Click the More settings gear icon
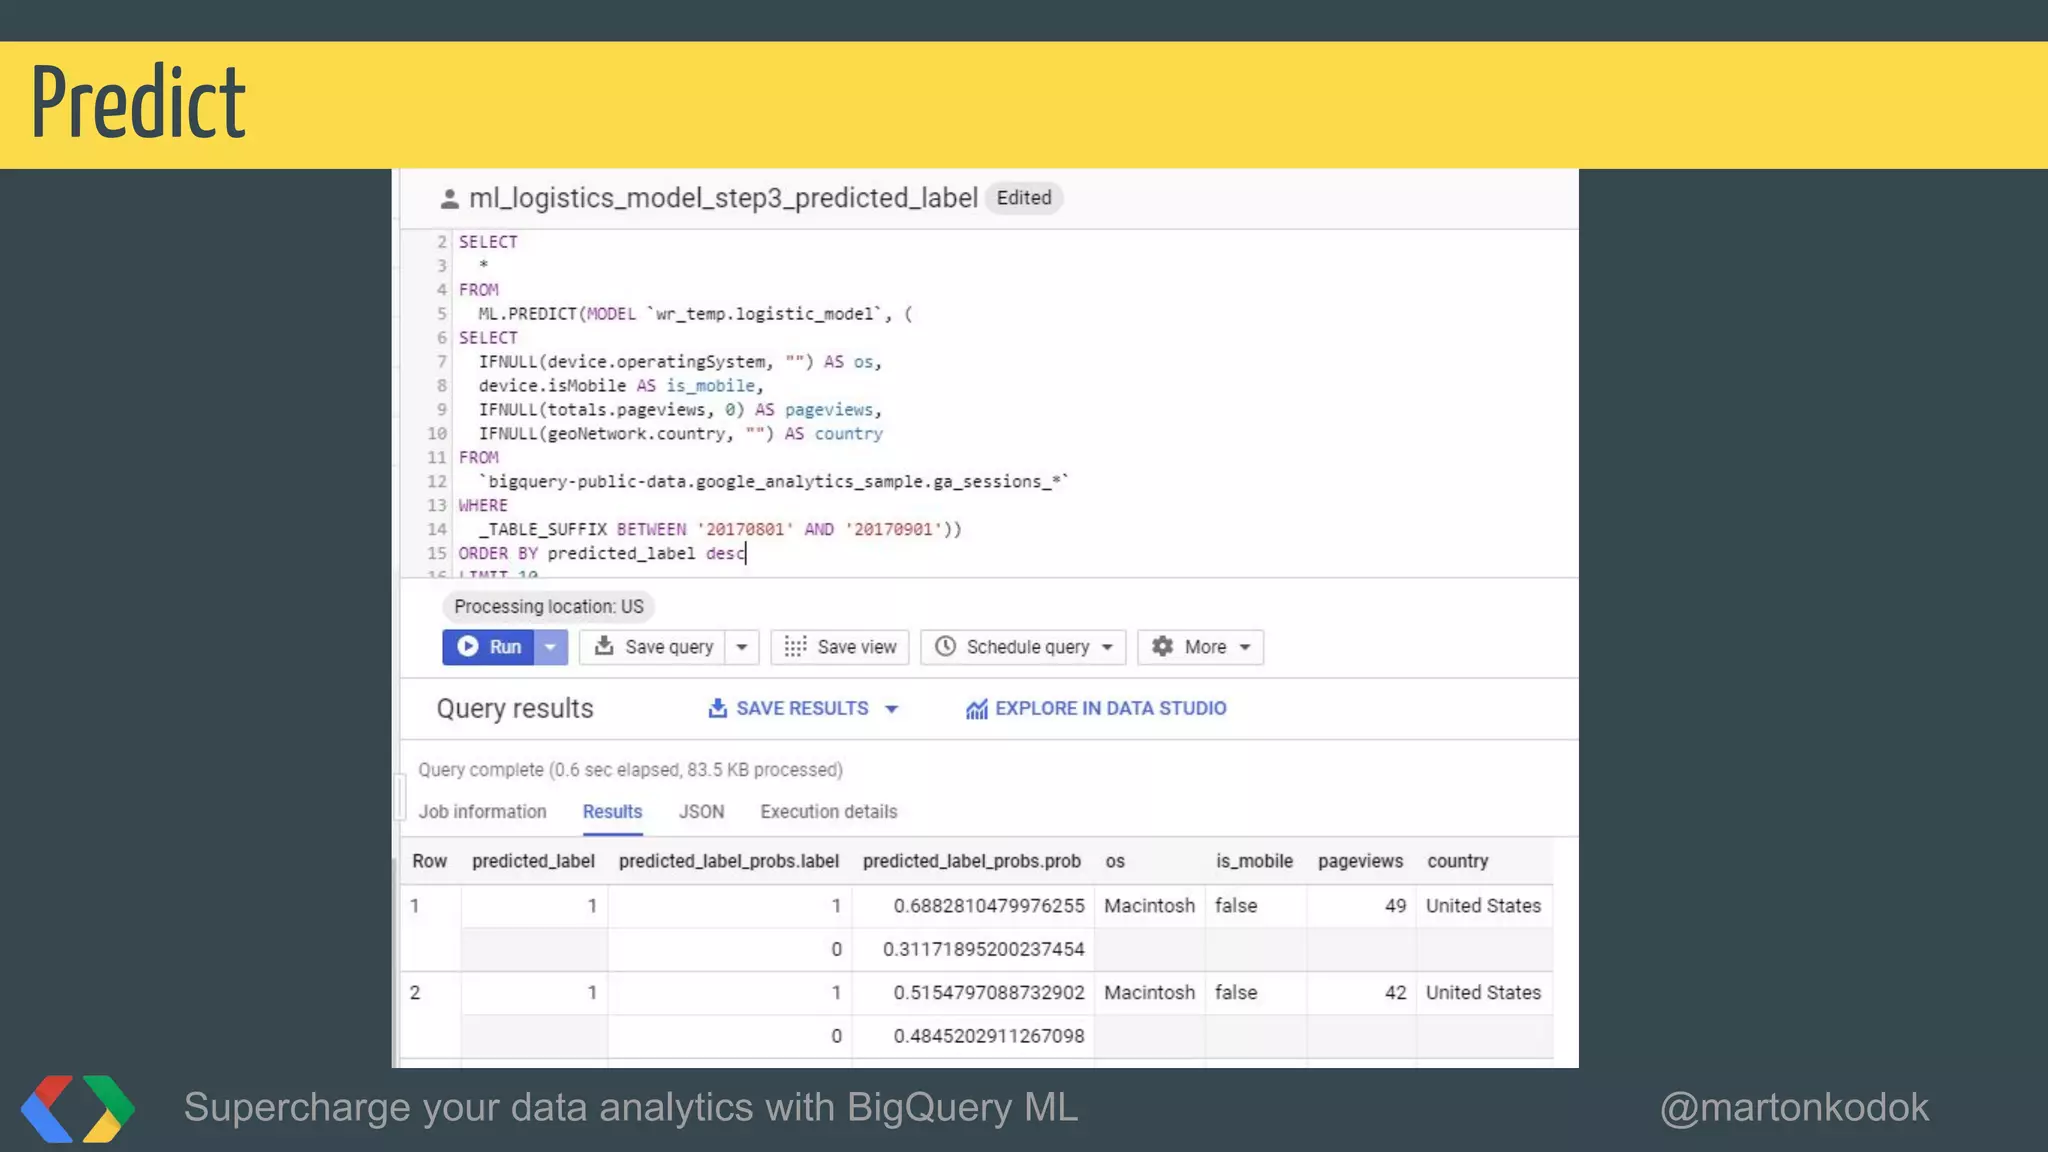2048x1152 pixels. point(1162,647)
